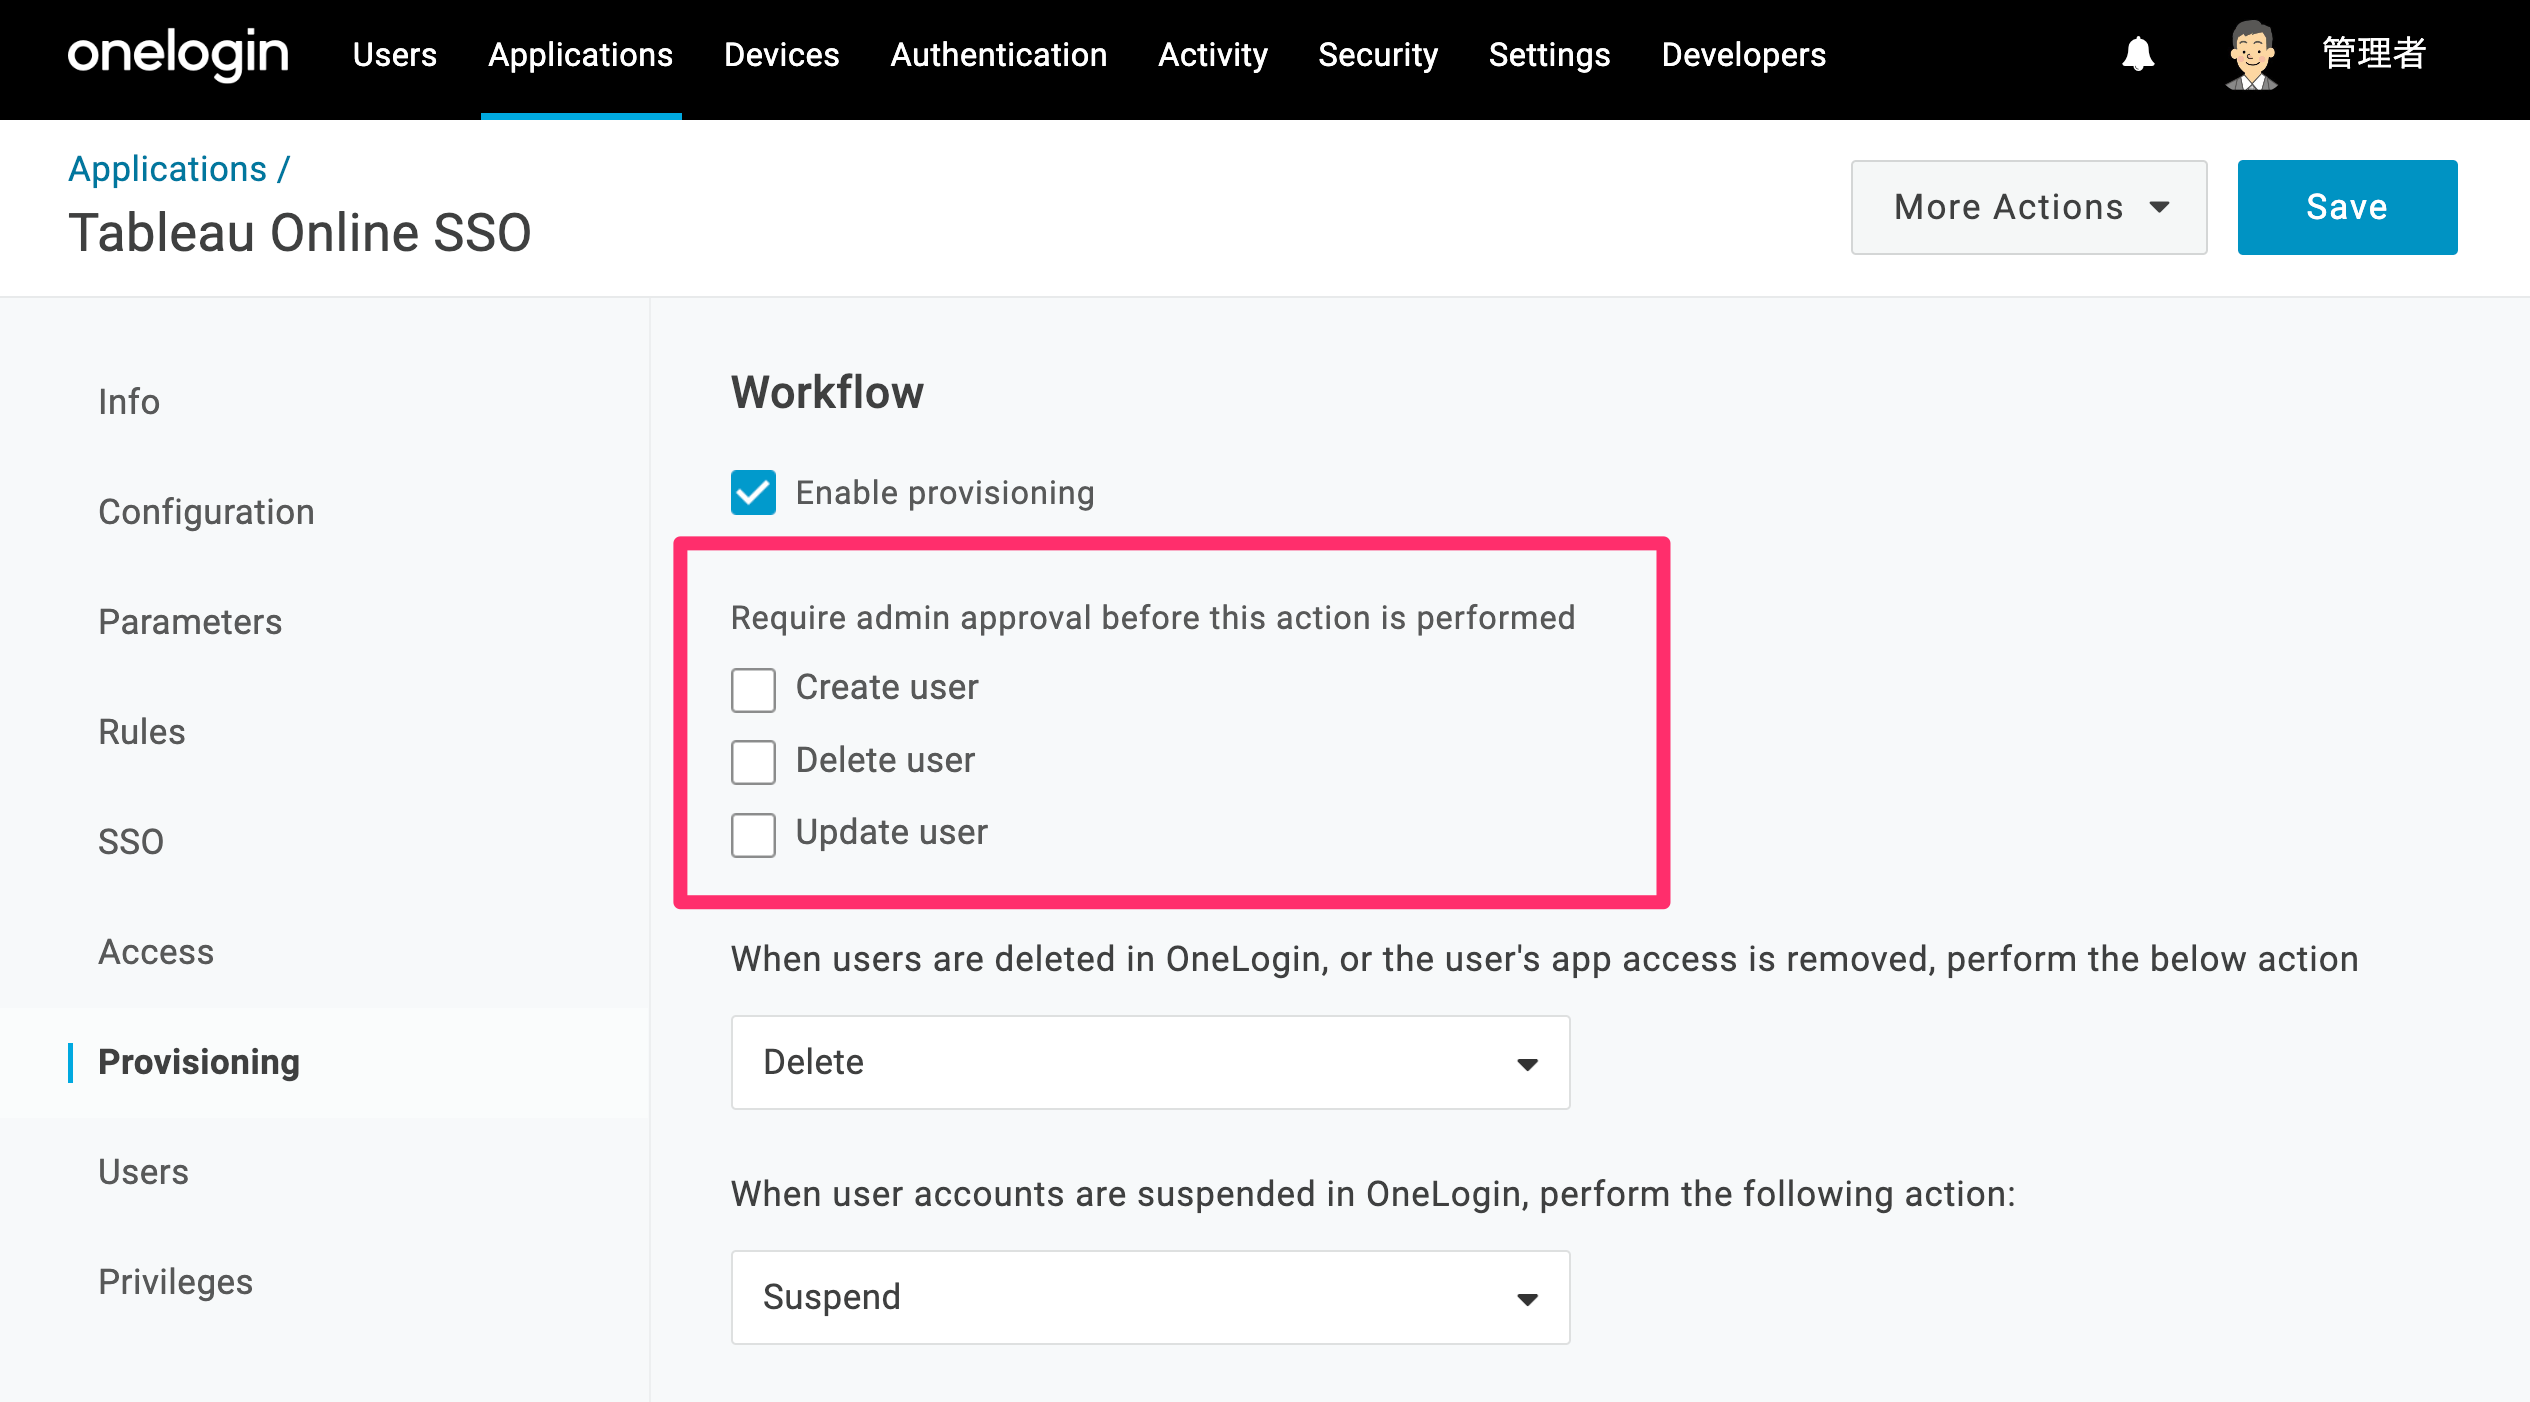Switch to the SSO sidebar tab
The height and width of the screenshot is (1402, 2530).
[131, 842]
